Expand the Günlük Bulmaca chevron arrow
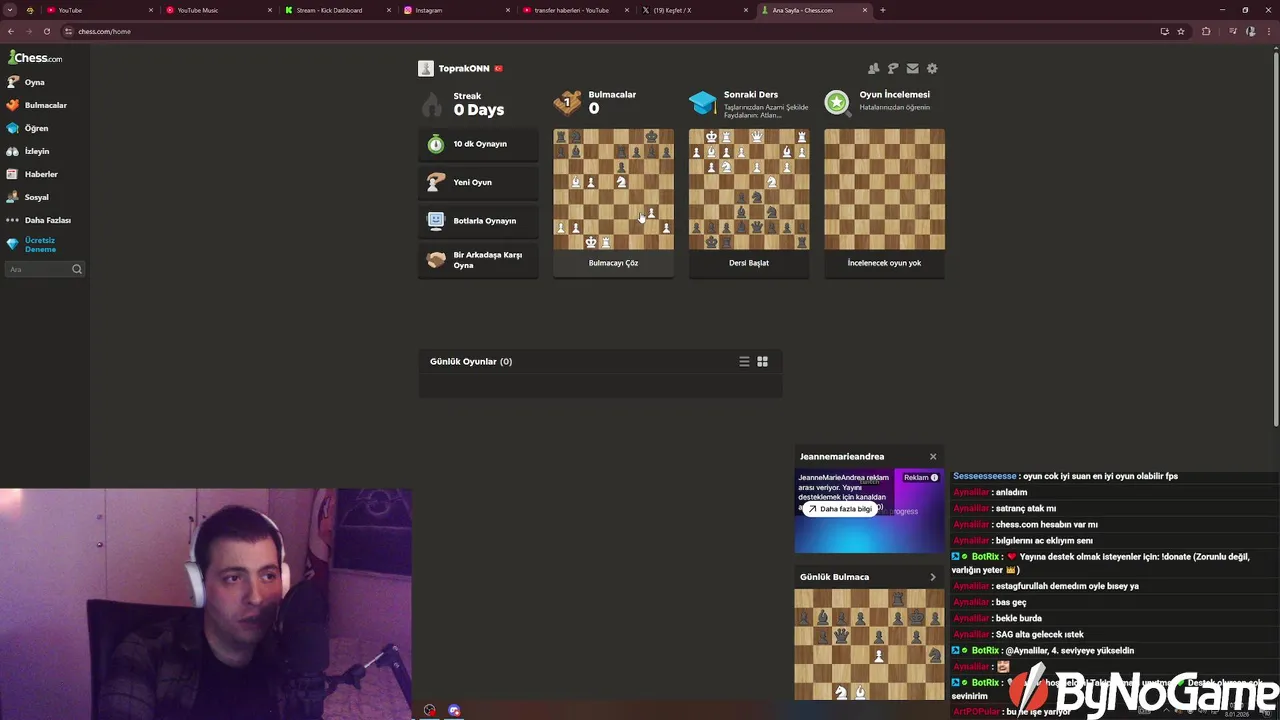 tap(933, 577)
